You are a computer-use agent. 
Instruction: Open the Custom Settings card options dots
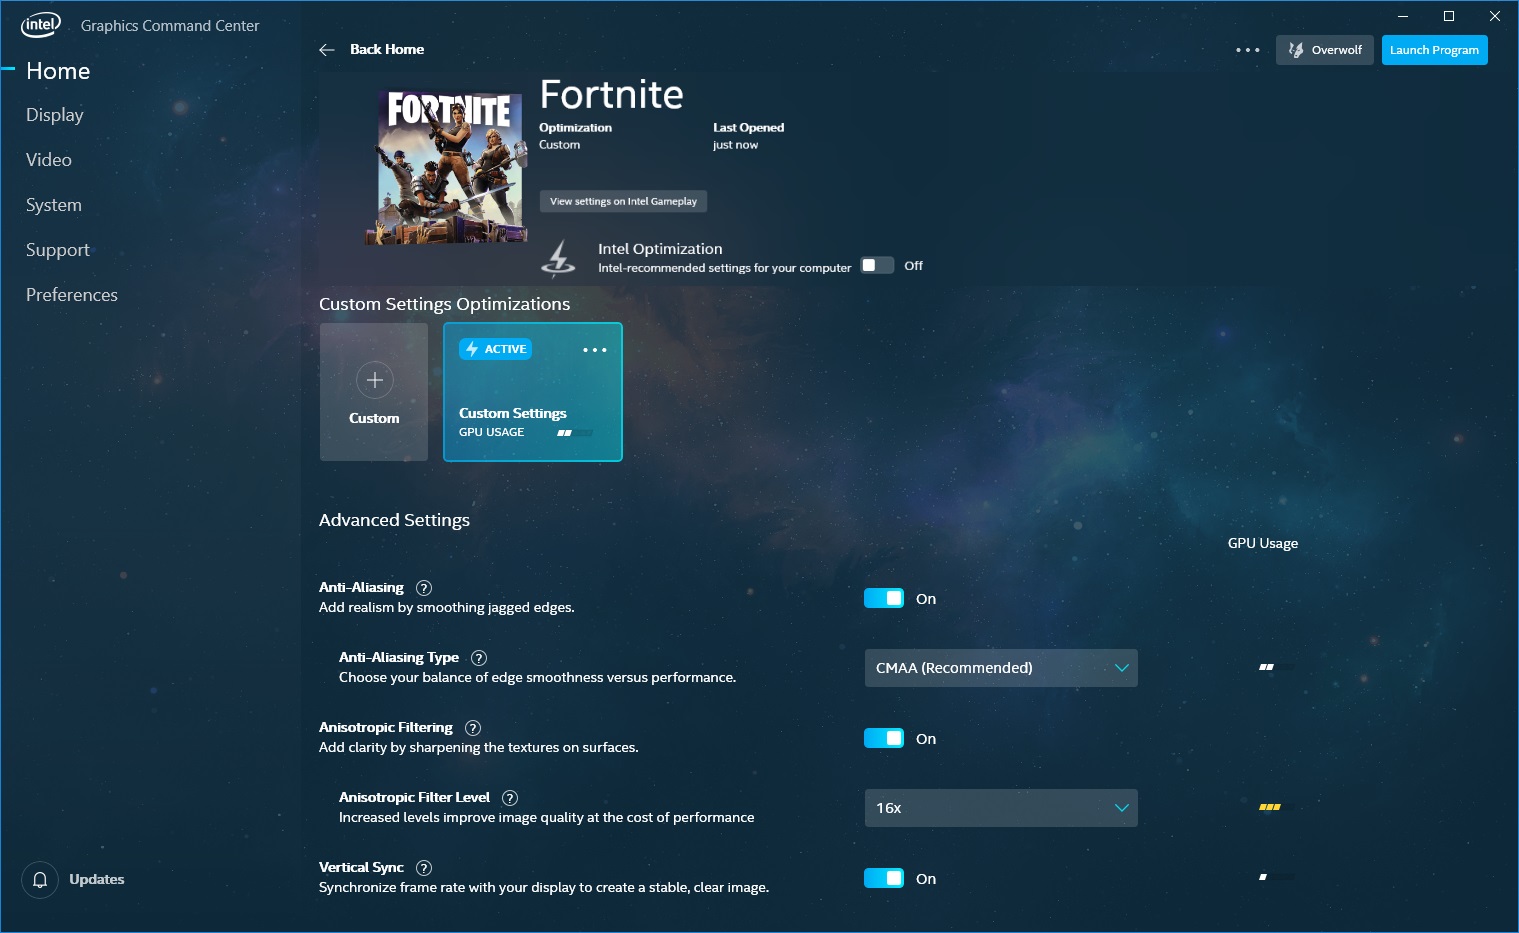pos(595,350)
